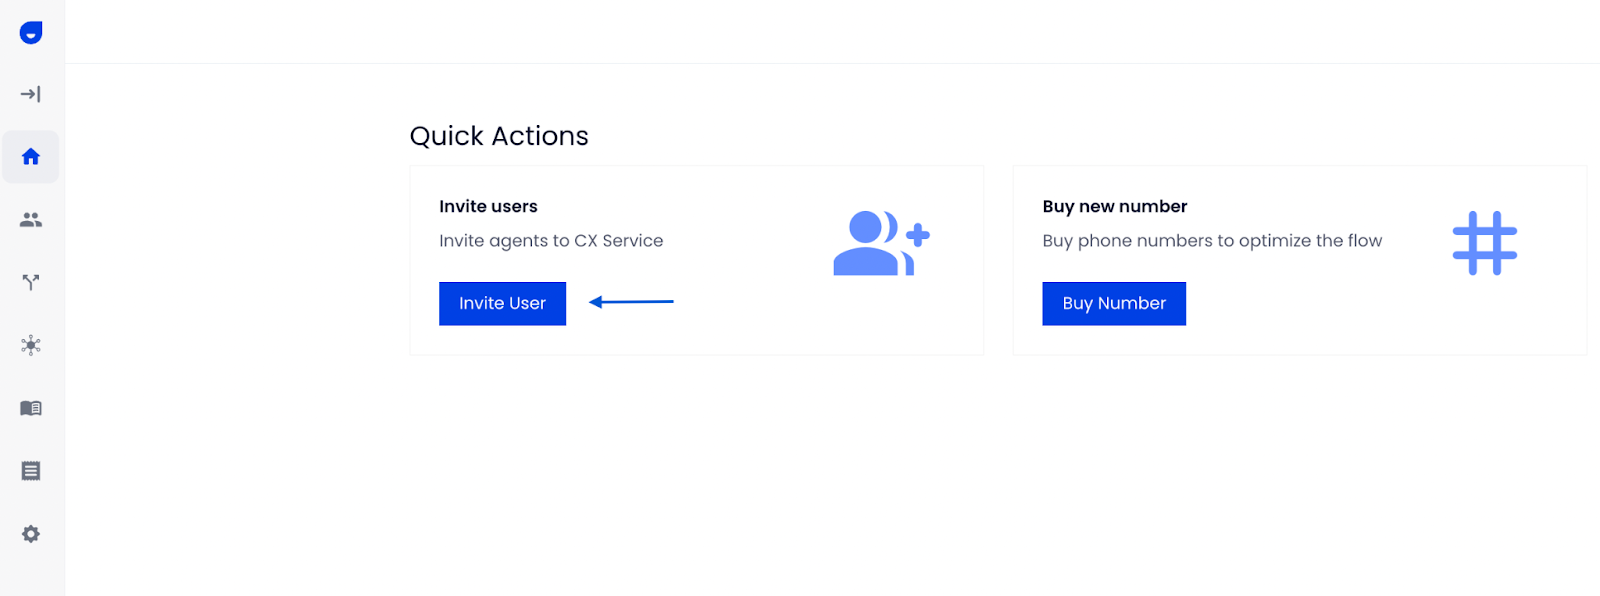The height and width of the screenshot is (596, 1600).
Task: Open the integrations hub icon
Action: 31,346
